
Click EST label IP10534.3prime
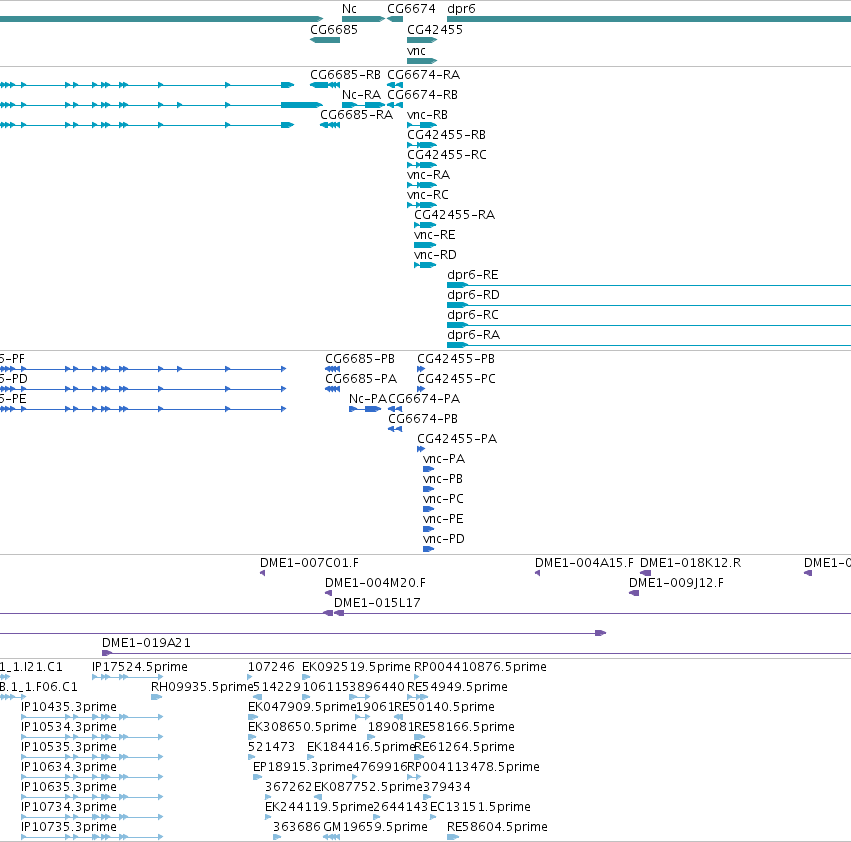(69, 727)
